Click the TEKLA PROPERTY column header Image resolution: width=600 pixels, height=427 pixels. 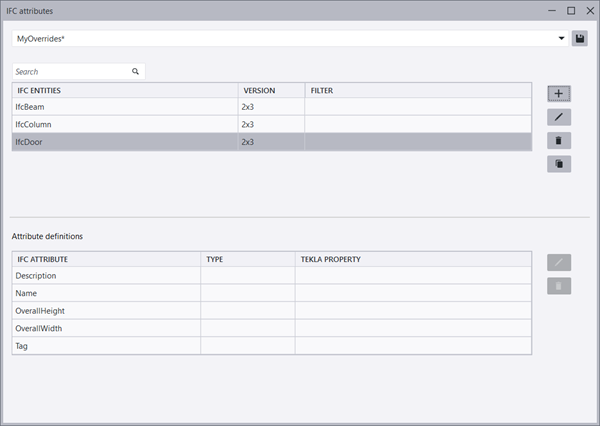[x=413, y=259]
